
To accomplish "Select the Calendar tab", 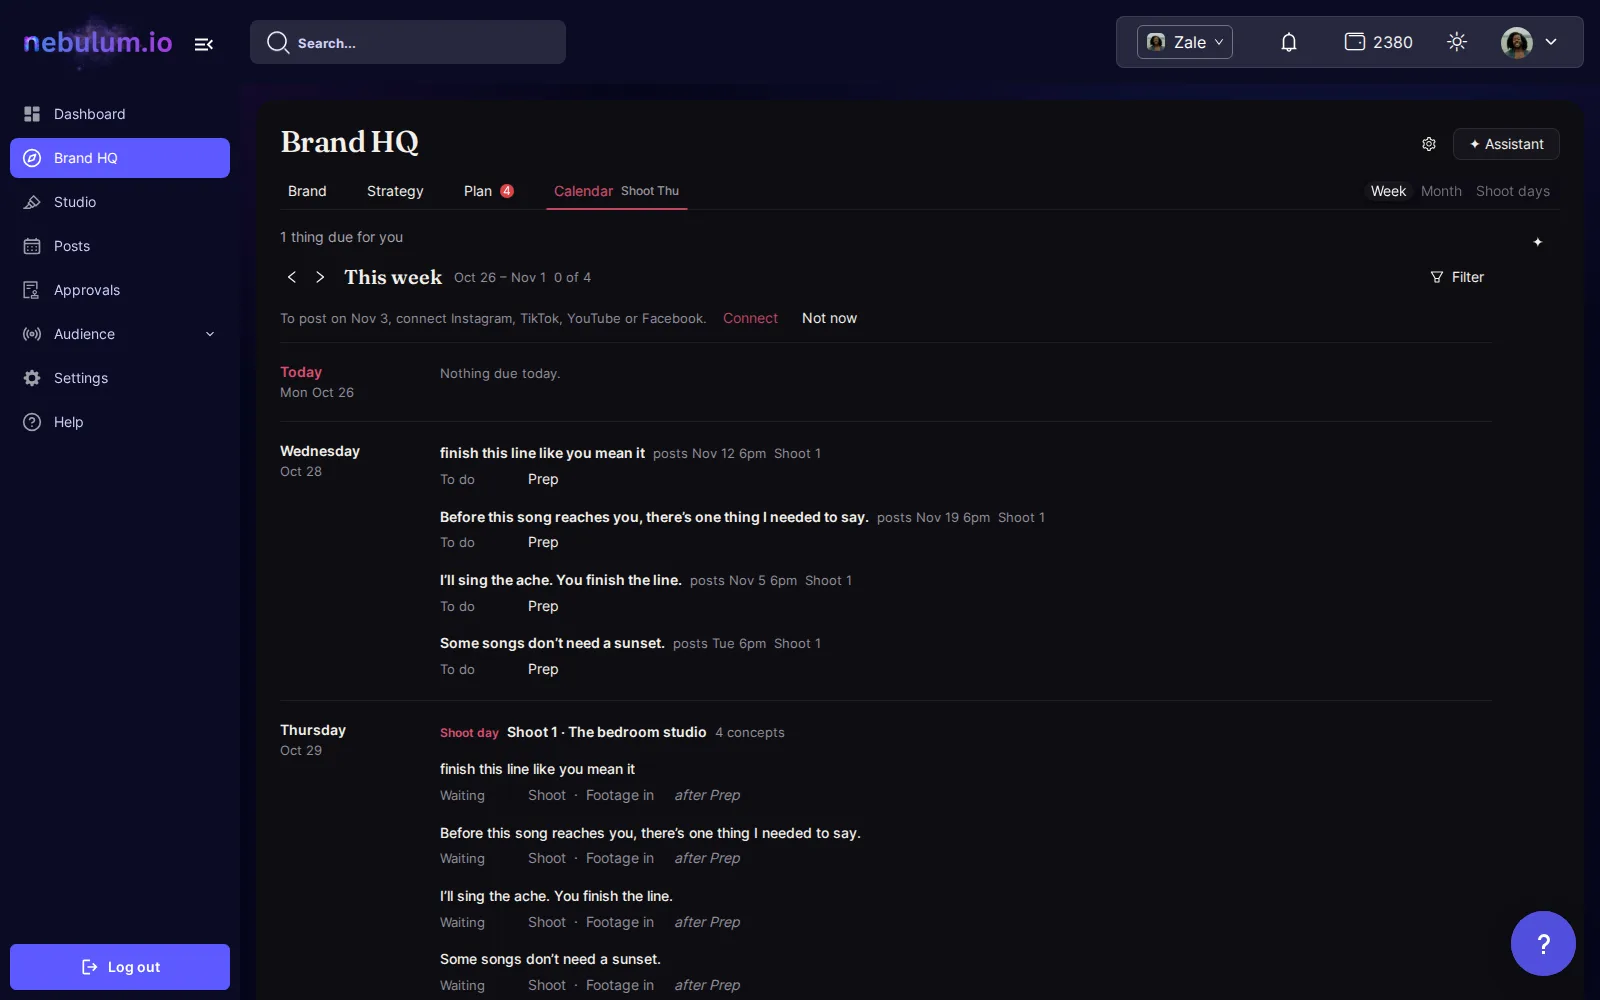I will point(616,191).
